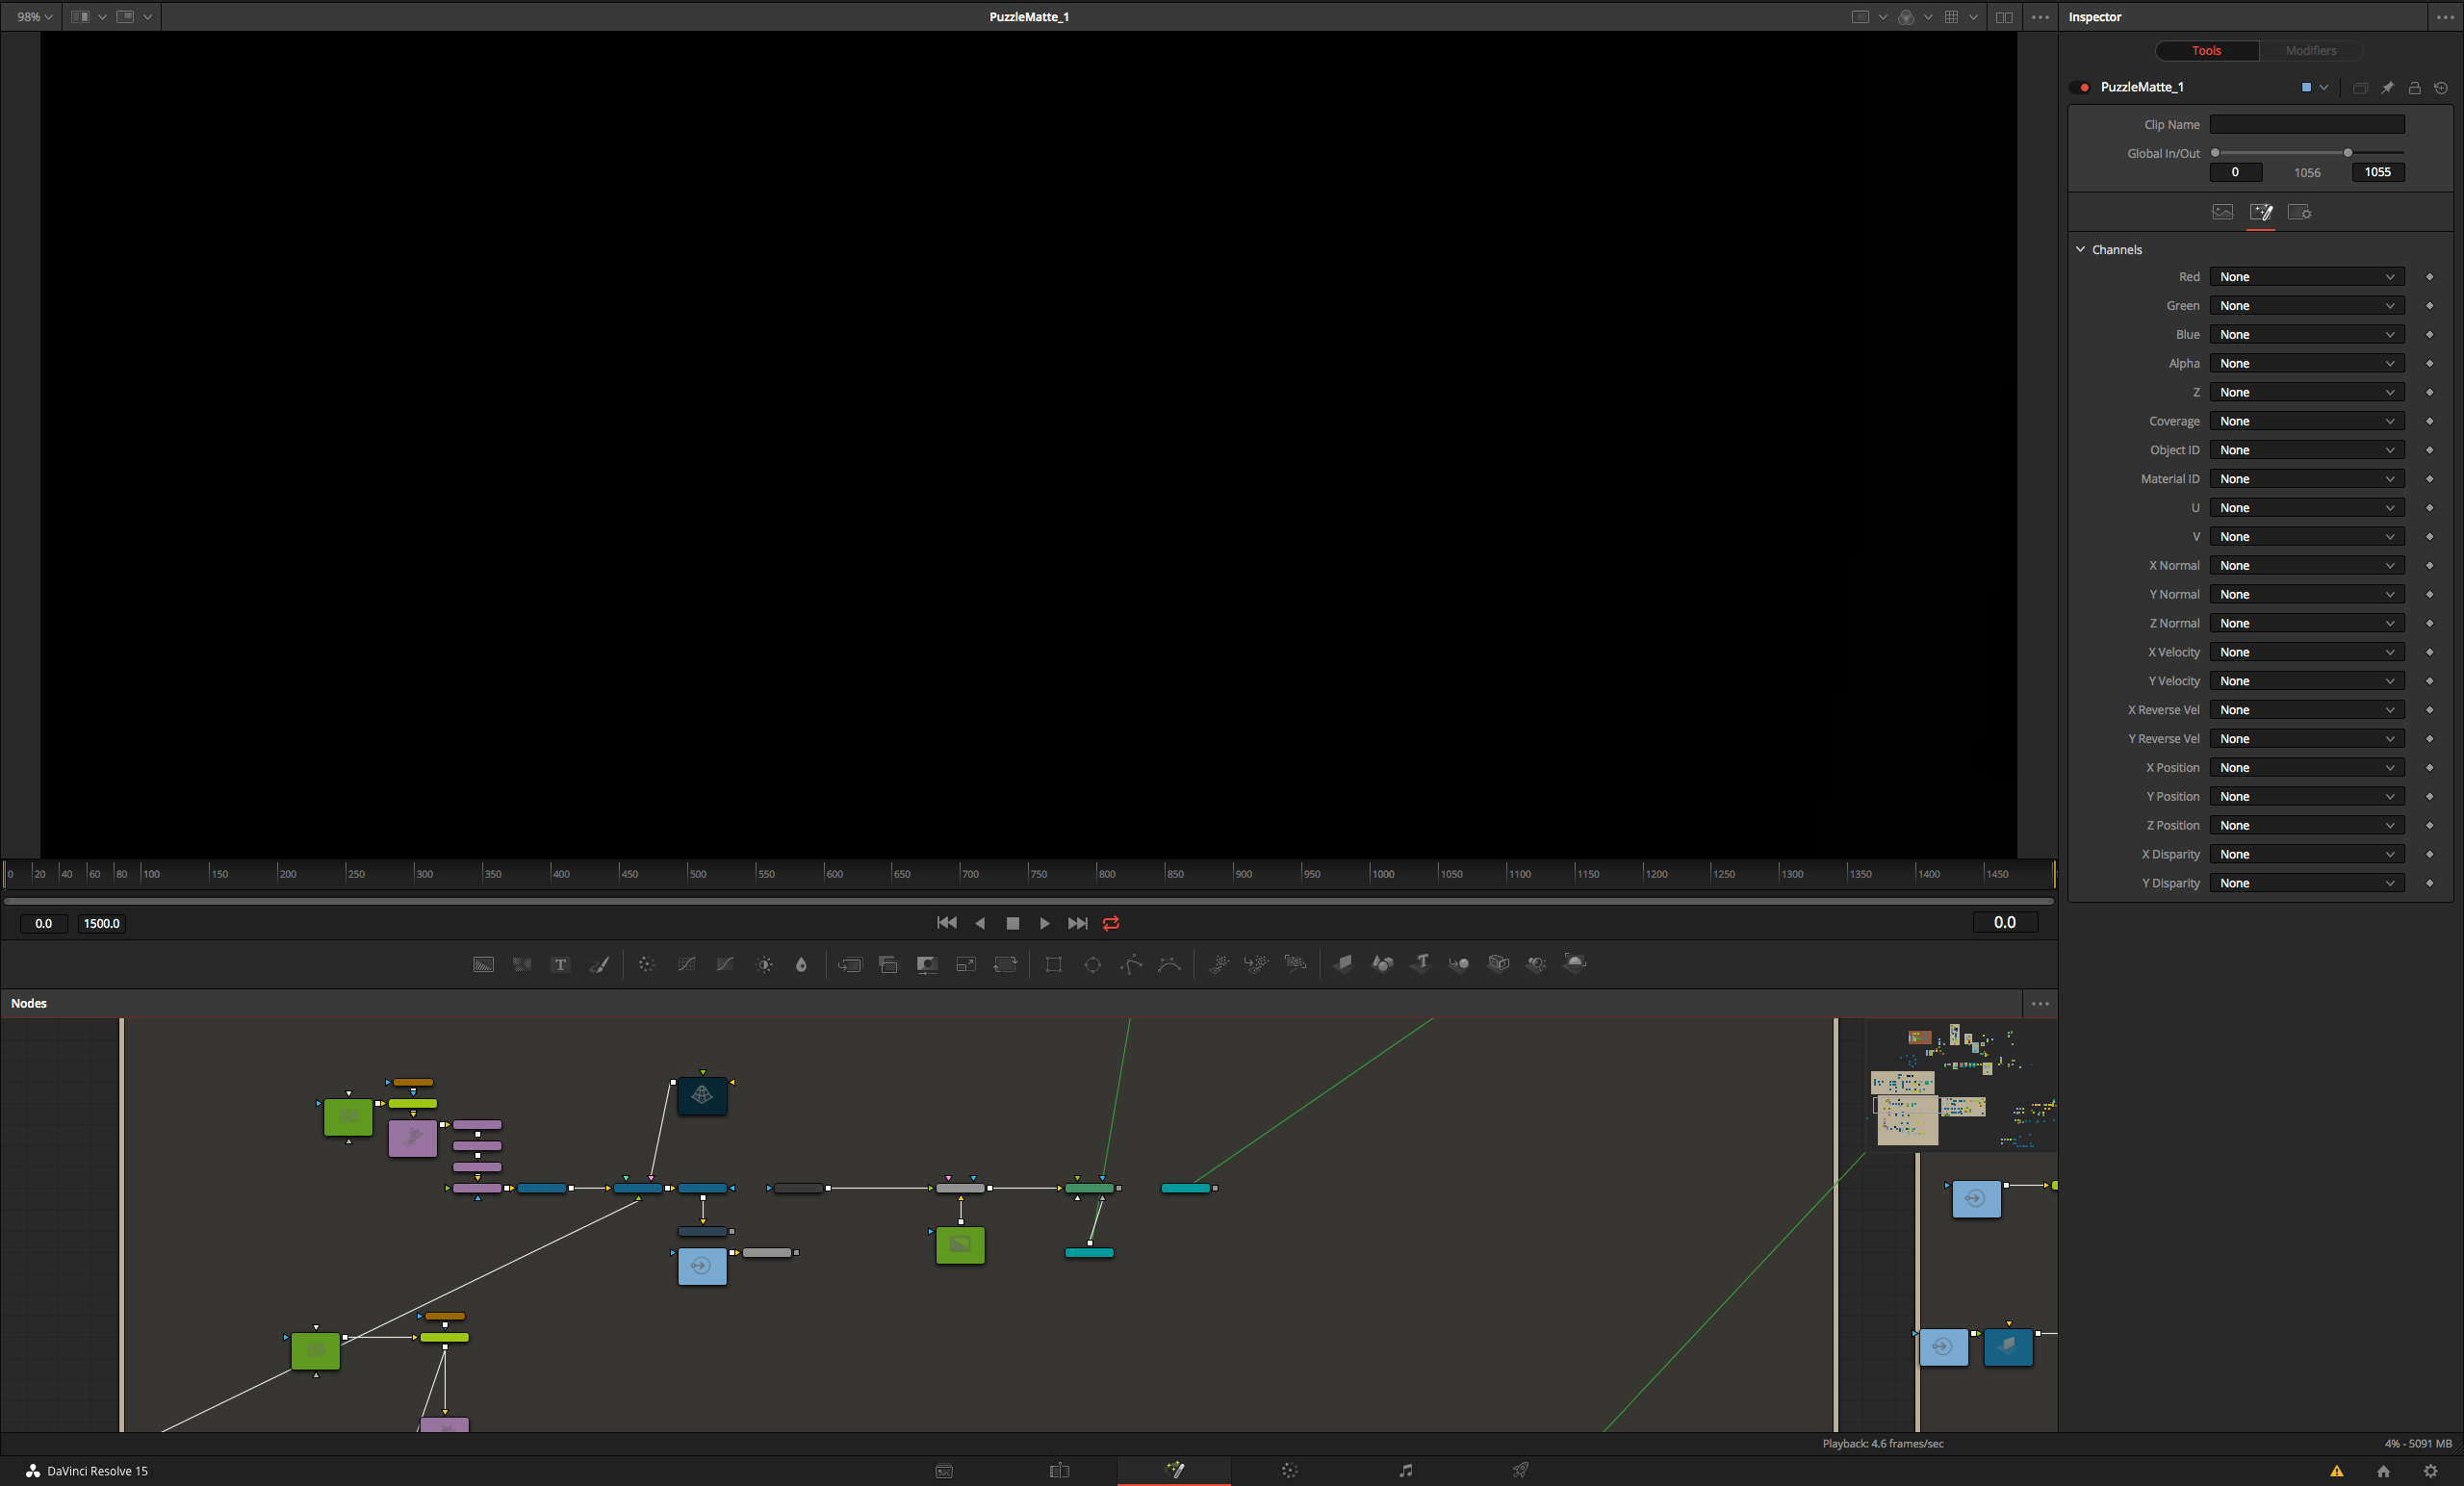Viewport: 2464px width, 1486px height.
Task: Click the loop playback toggle button
Action: tap(1111, 923)
